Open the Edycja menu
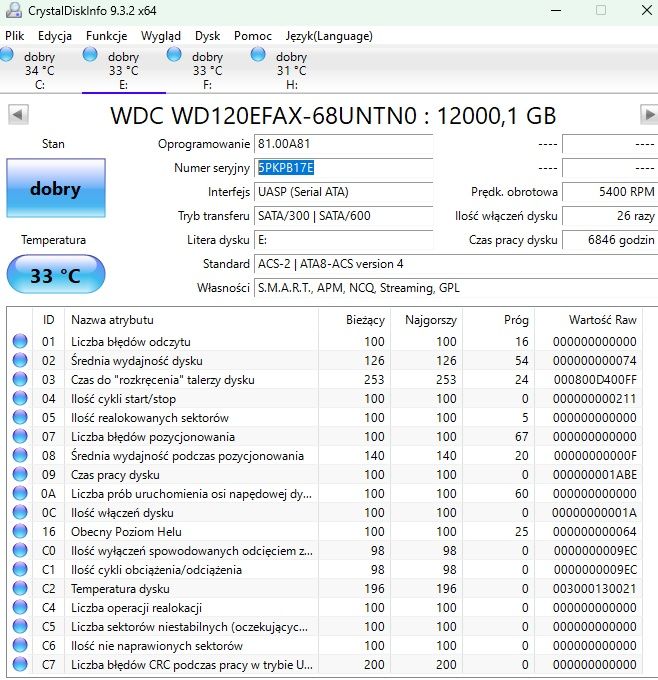The image size is (658, 680). [55, 36]
